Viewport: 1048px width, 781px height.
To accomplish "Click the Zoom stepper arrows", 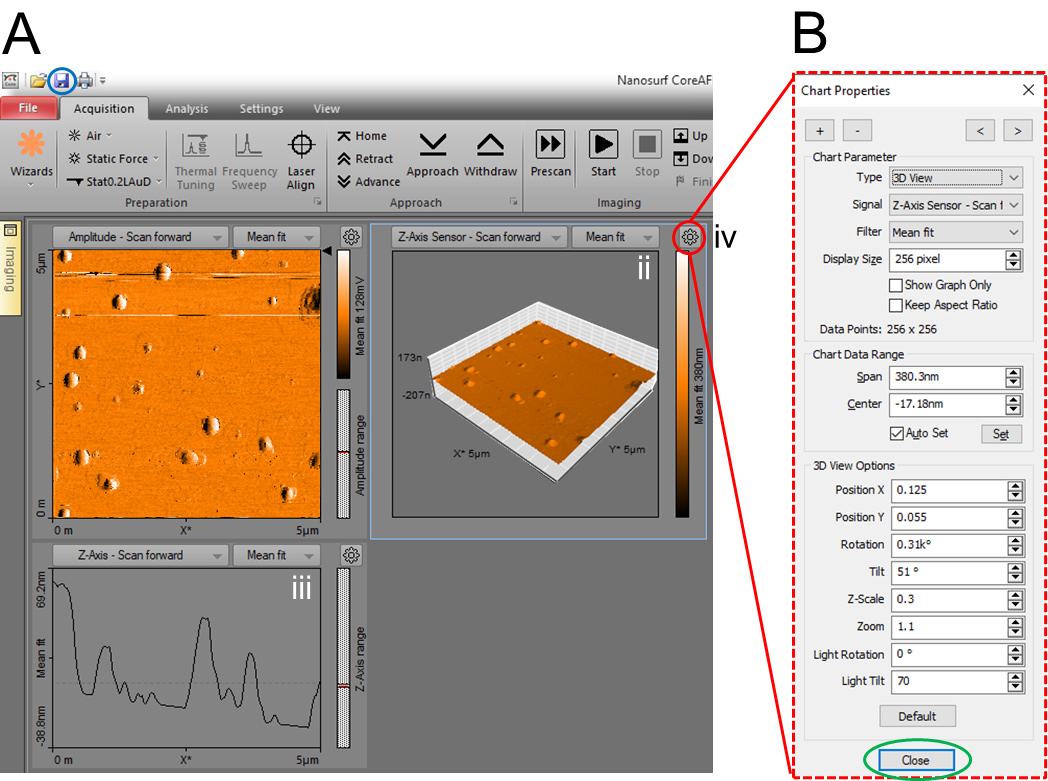I will (x=1015, y=627).
